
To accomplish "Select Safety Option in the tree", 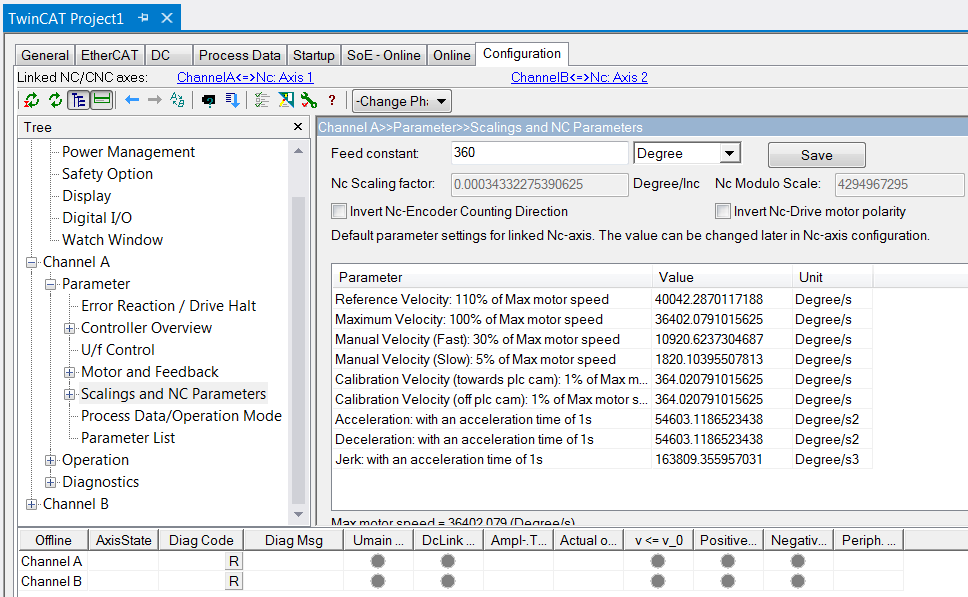I will click(x=107, y=174).
